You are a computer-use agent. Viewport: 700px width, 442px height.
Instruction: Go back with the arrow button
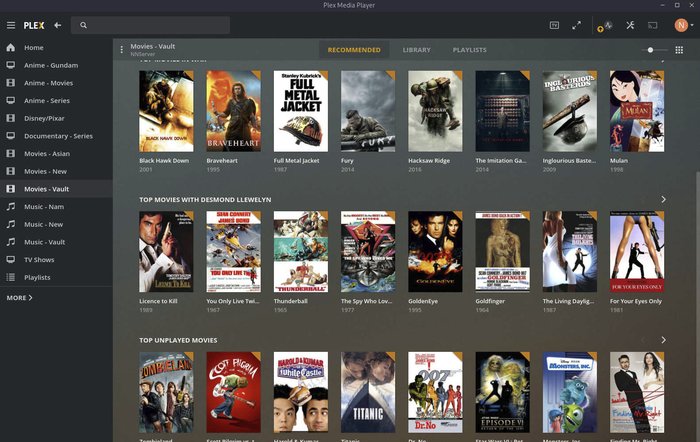(x=58, y=25)
